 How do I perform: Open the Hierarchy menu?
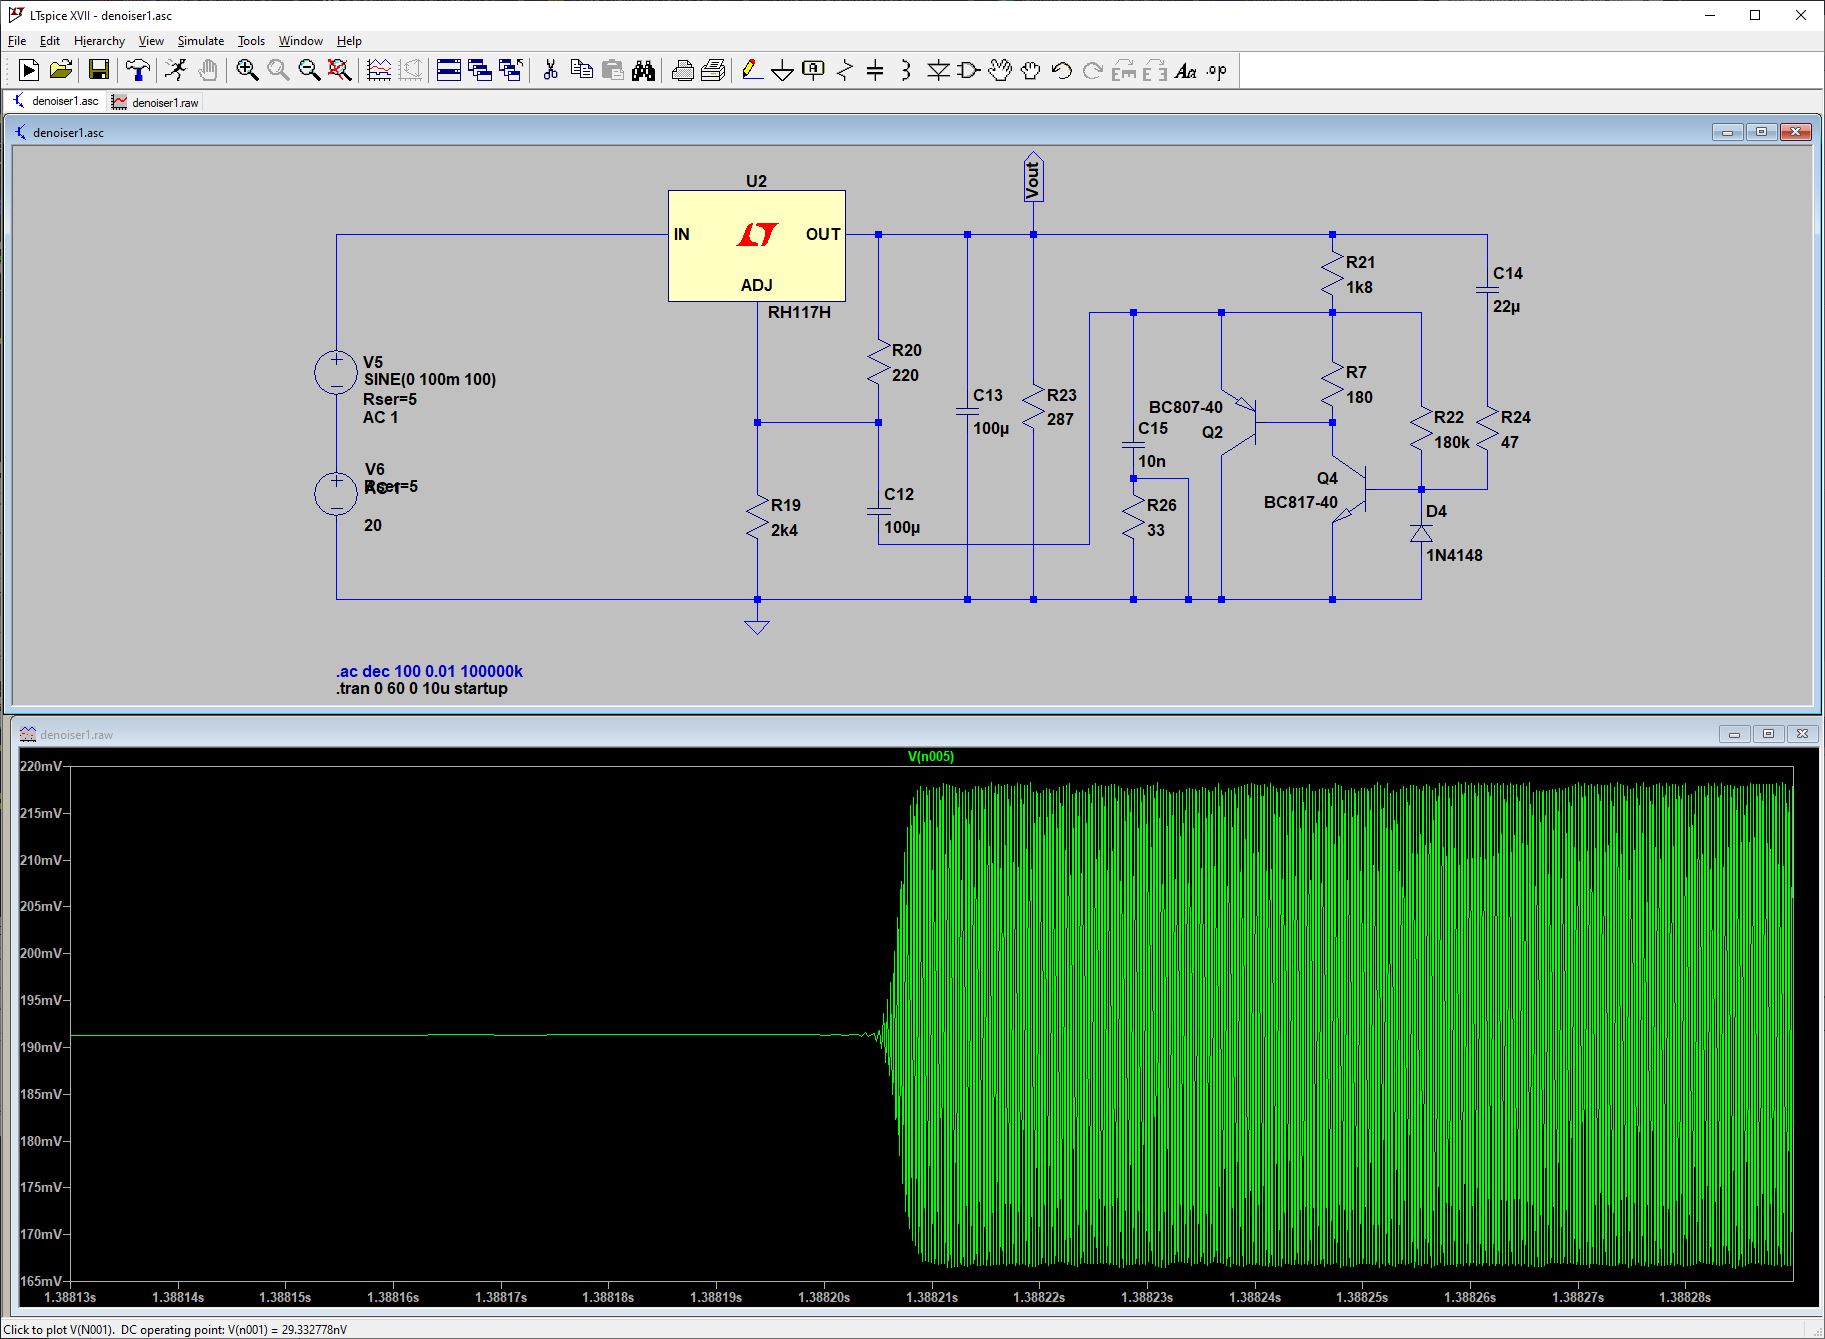pyautogui.click(x=99, y=41)
